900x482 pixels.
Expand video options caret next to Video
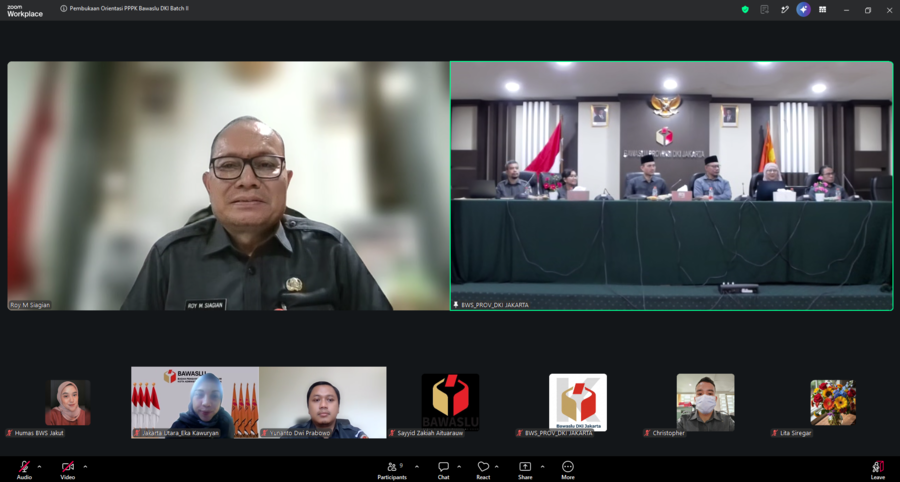[x=85, y=467]
